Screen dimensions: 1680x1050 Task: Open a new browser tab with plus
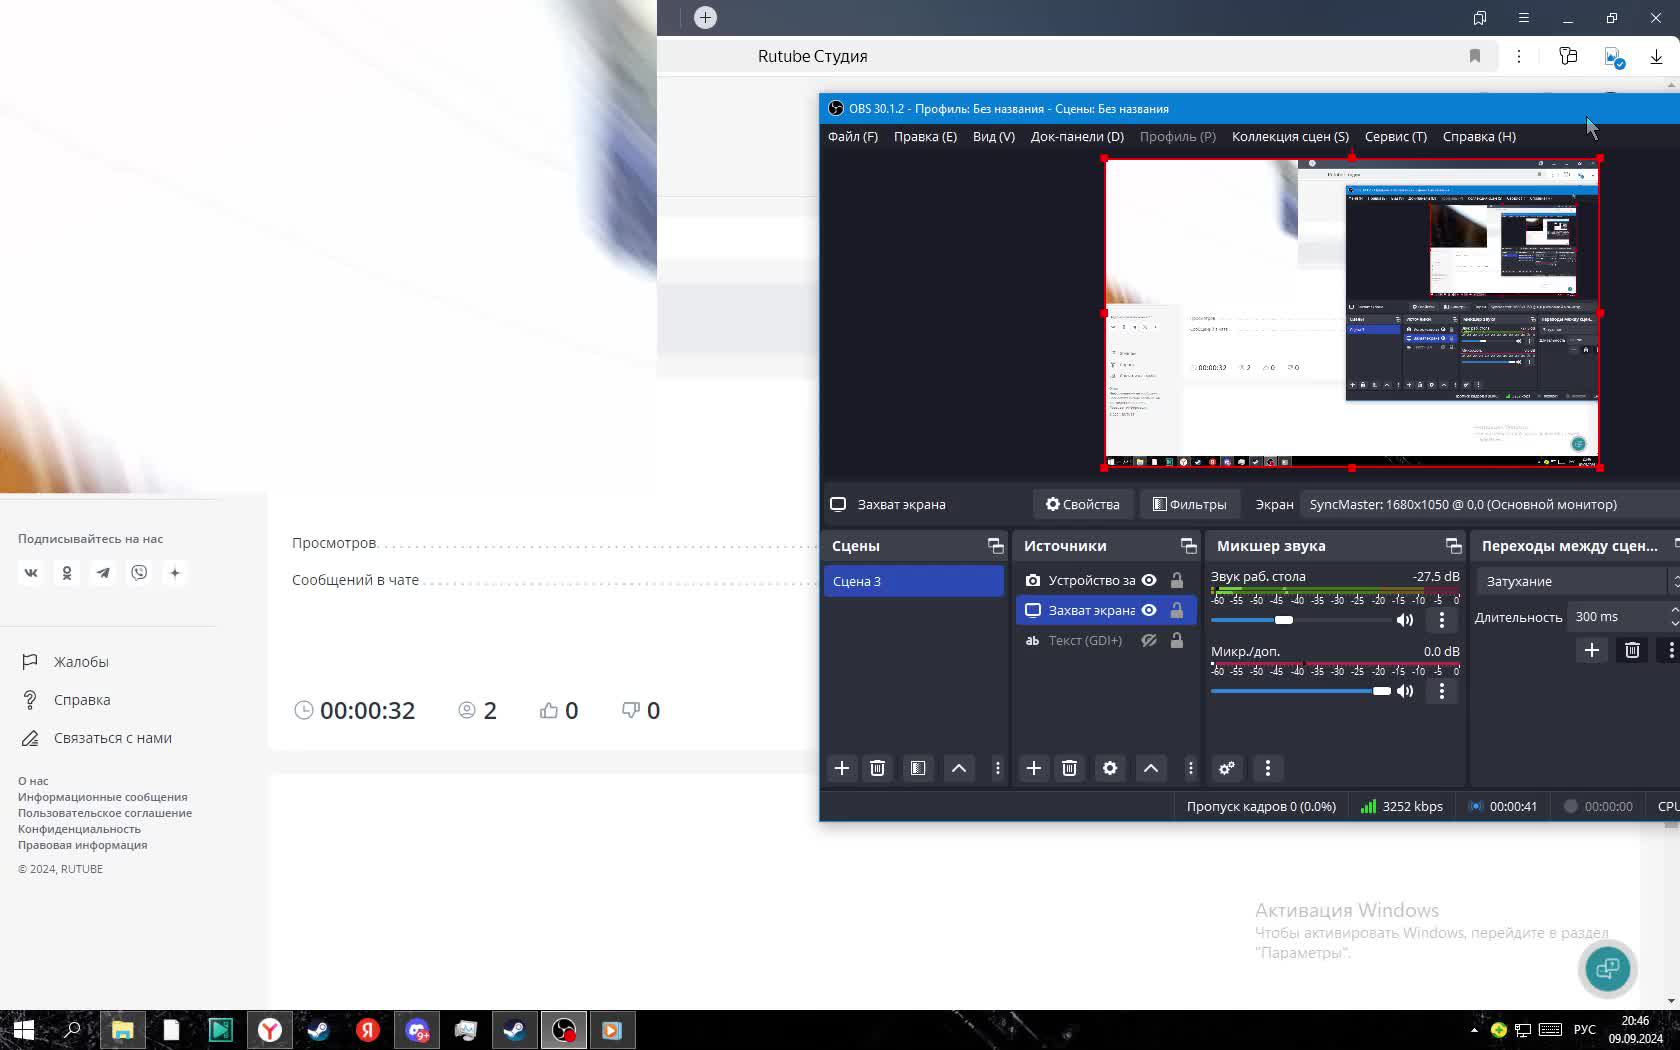click(x=705, y=17)
